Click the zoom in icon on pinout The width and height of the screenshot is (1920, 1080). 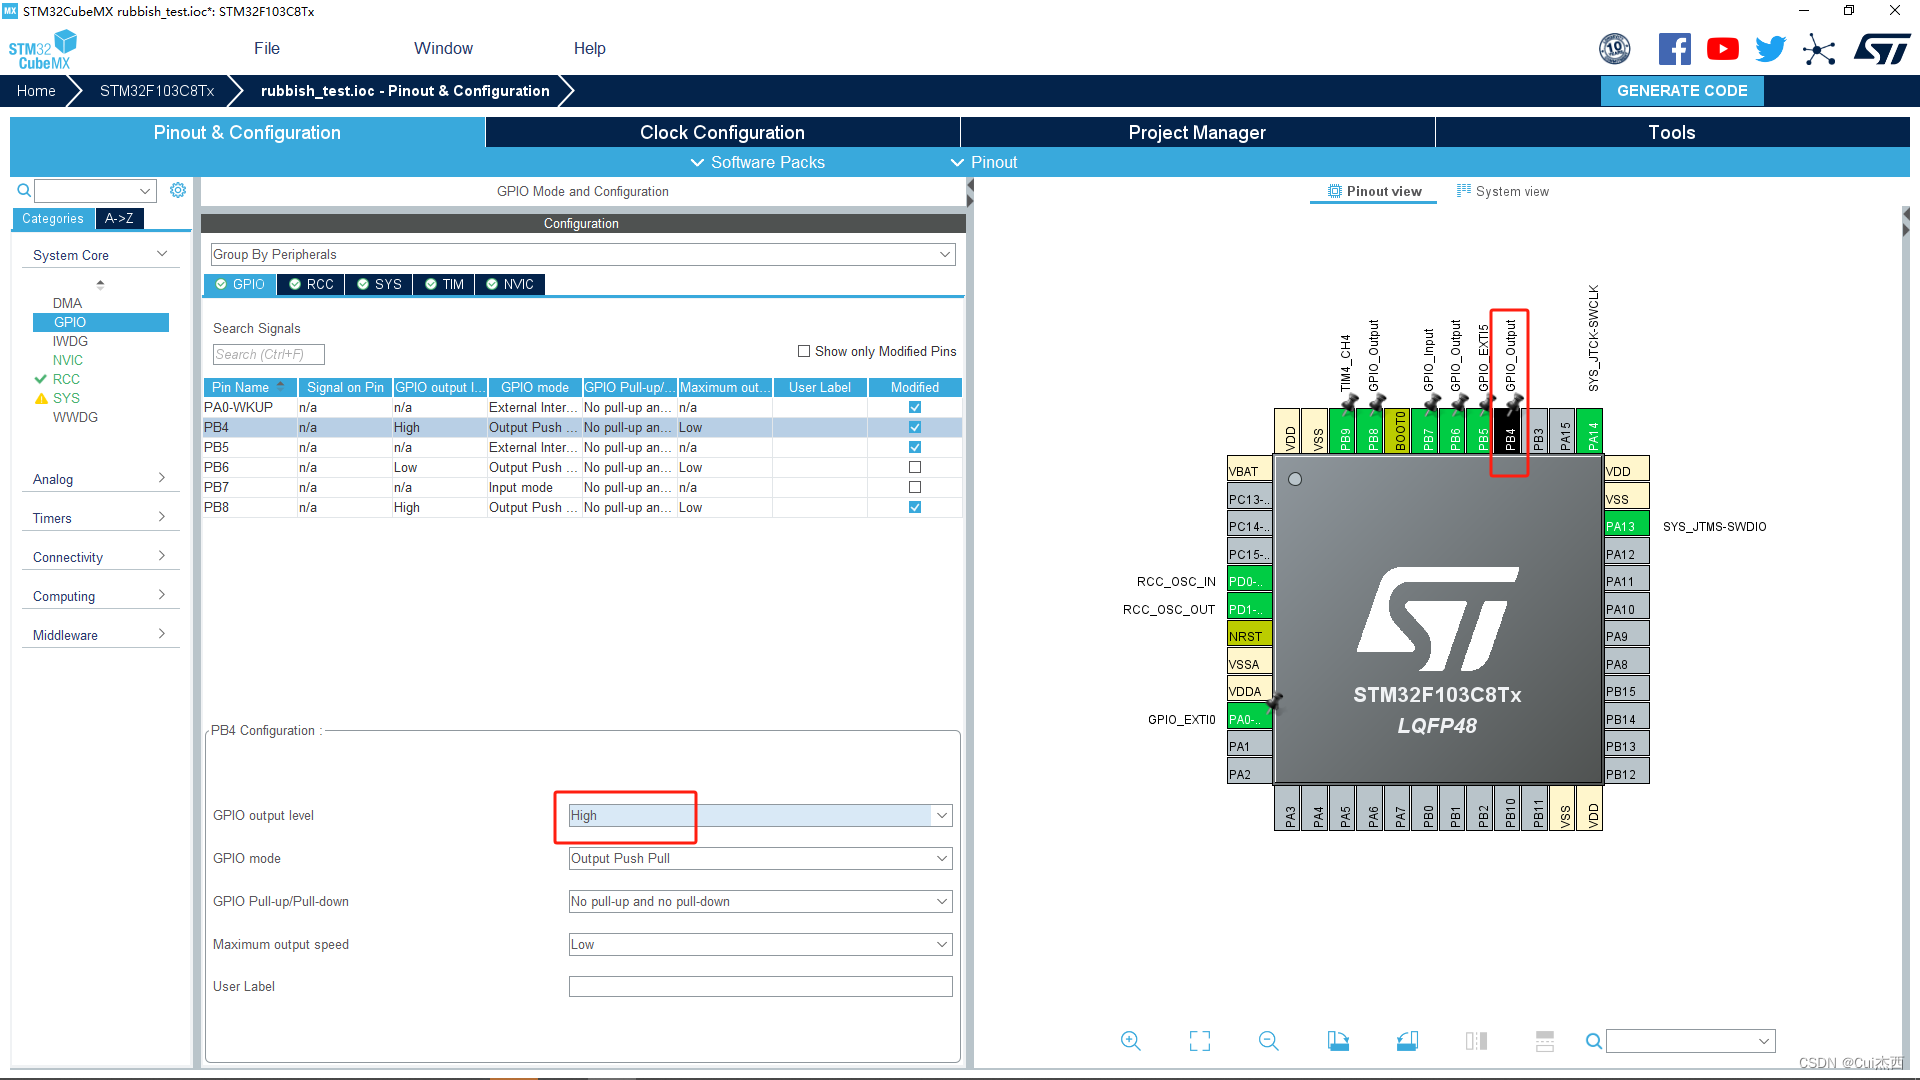[x=1130, y=1040]
